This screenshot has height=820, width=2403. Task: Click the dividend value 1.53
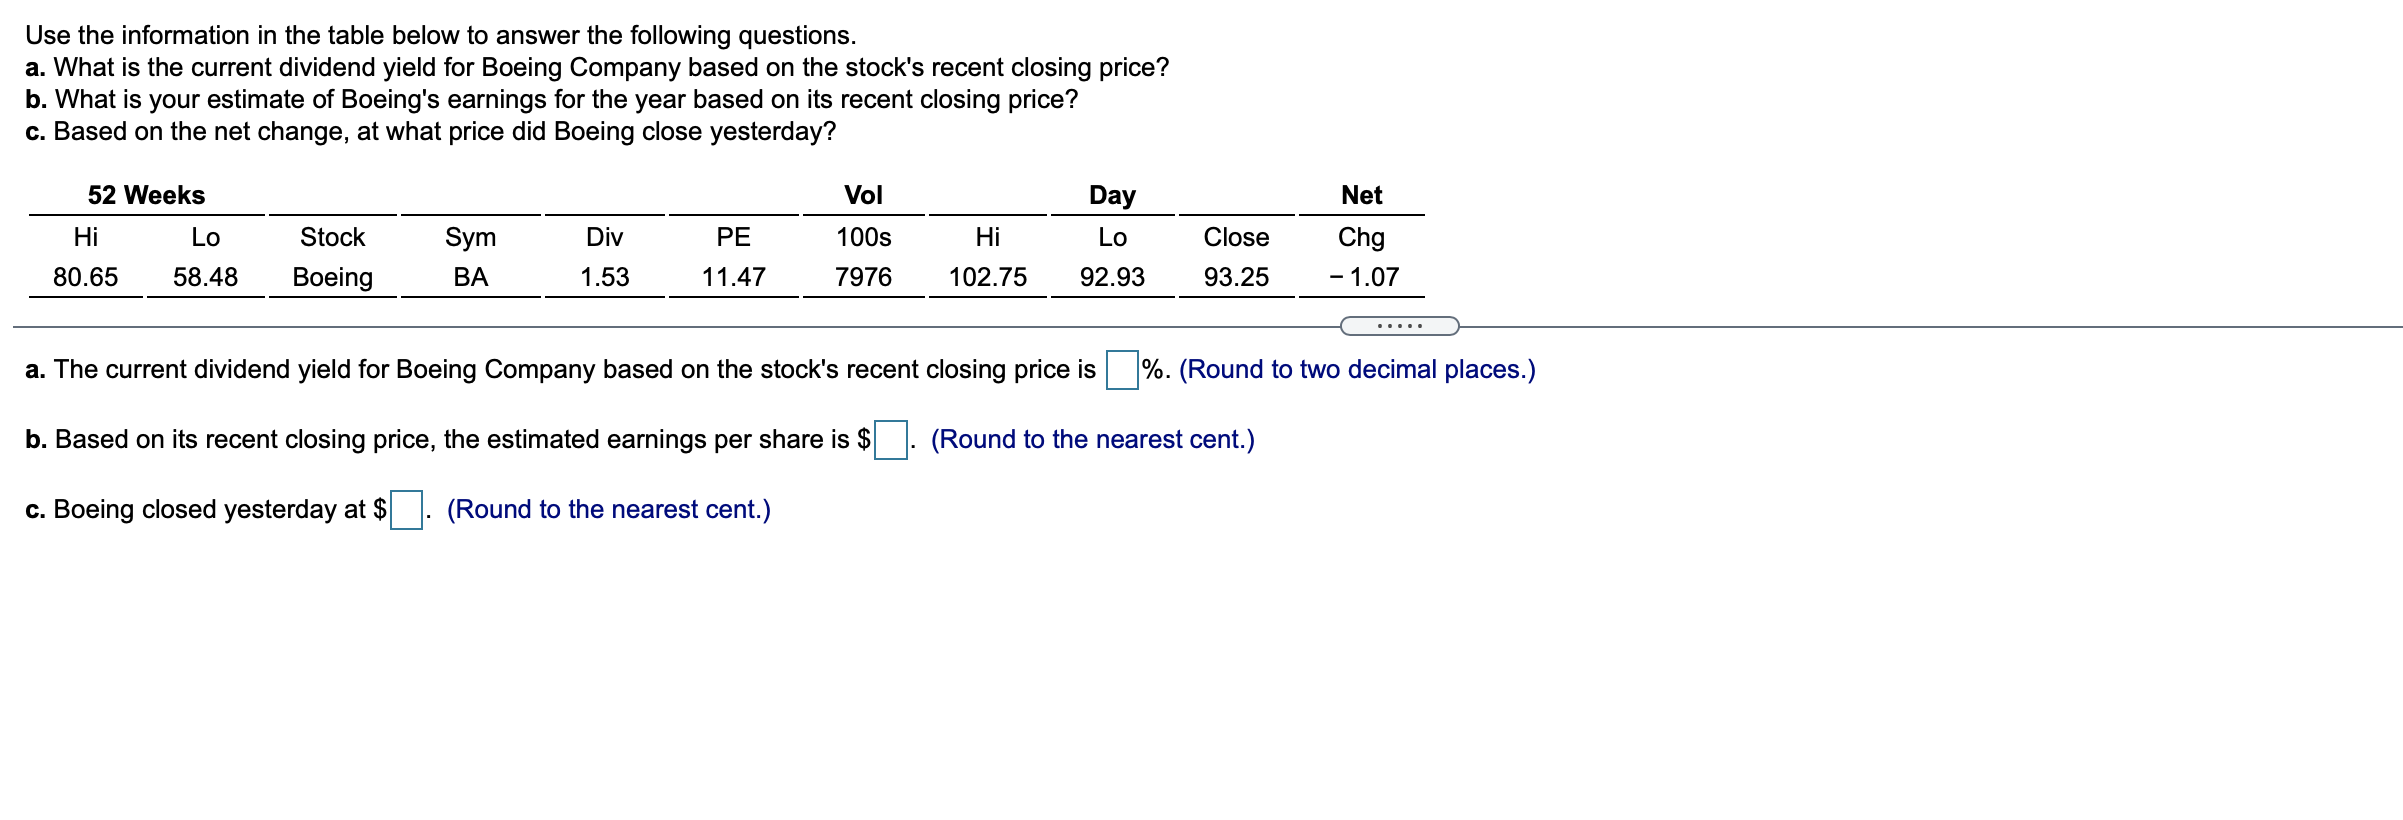[604, 277]
